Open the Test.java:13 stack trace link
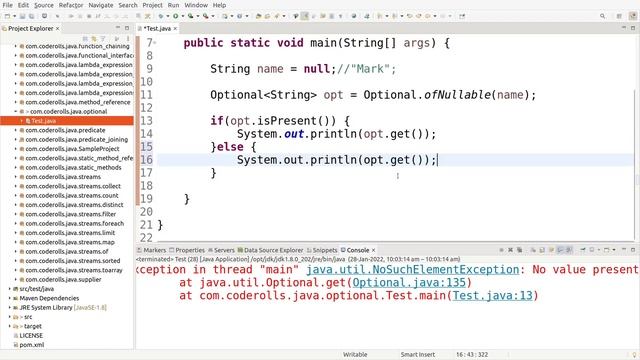 [x=493, y=296]
